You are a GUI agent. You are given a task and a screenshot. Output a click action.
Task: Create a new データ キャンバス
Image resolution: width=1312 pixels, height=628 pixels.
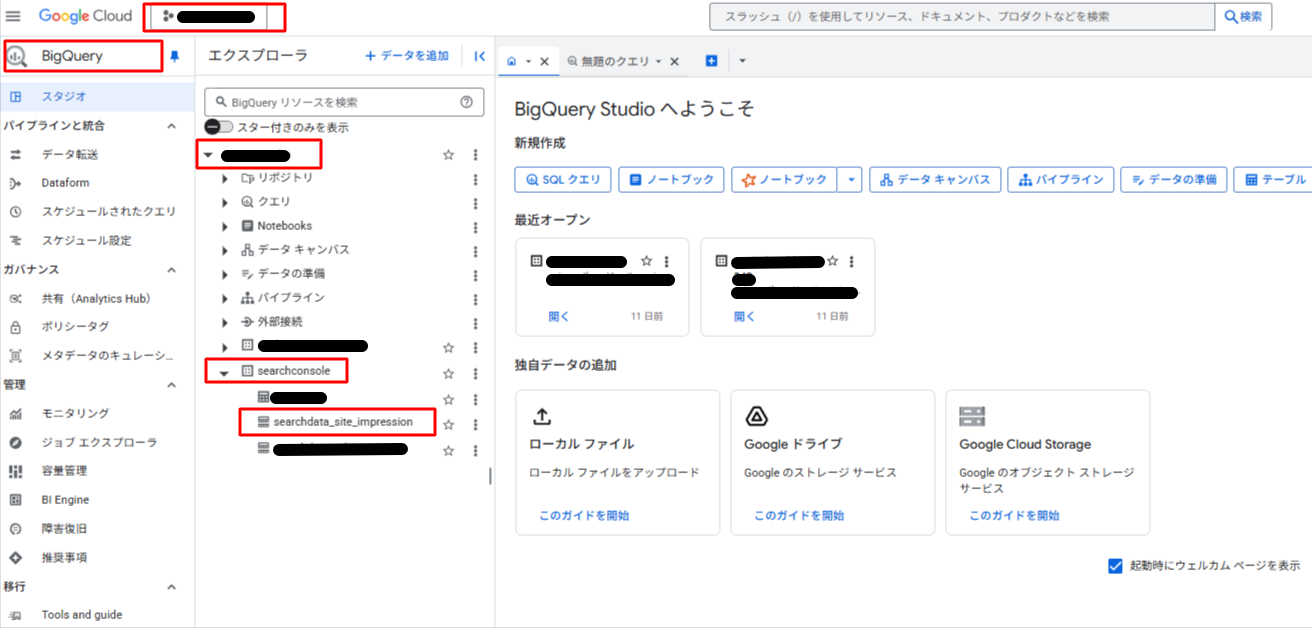(935, 179)
